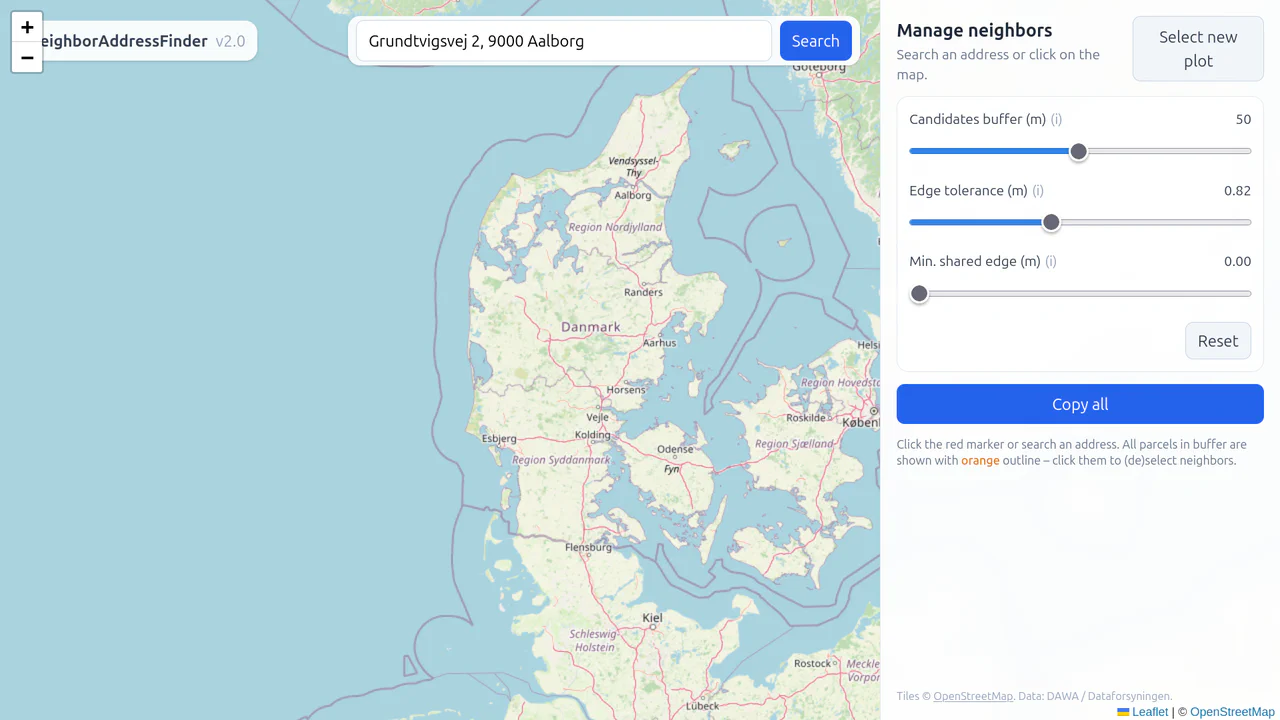The image size is (1280, 720).
Task: Click Randers city label on map
Action: [x=644, y=292]
